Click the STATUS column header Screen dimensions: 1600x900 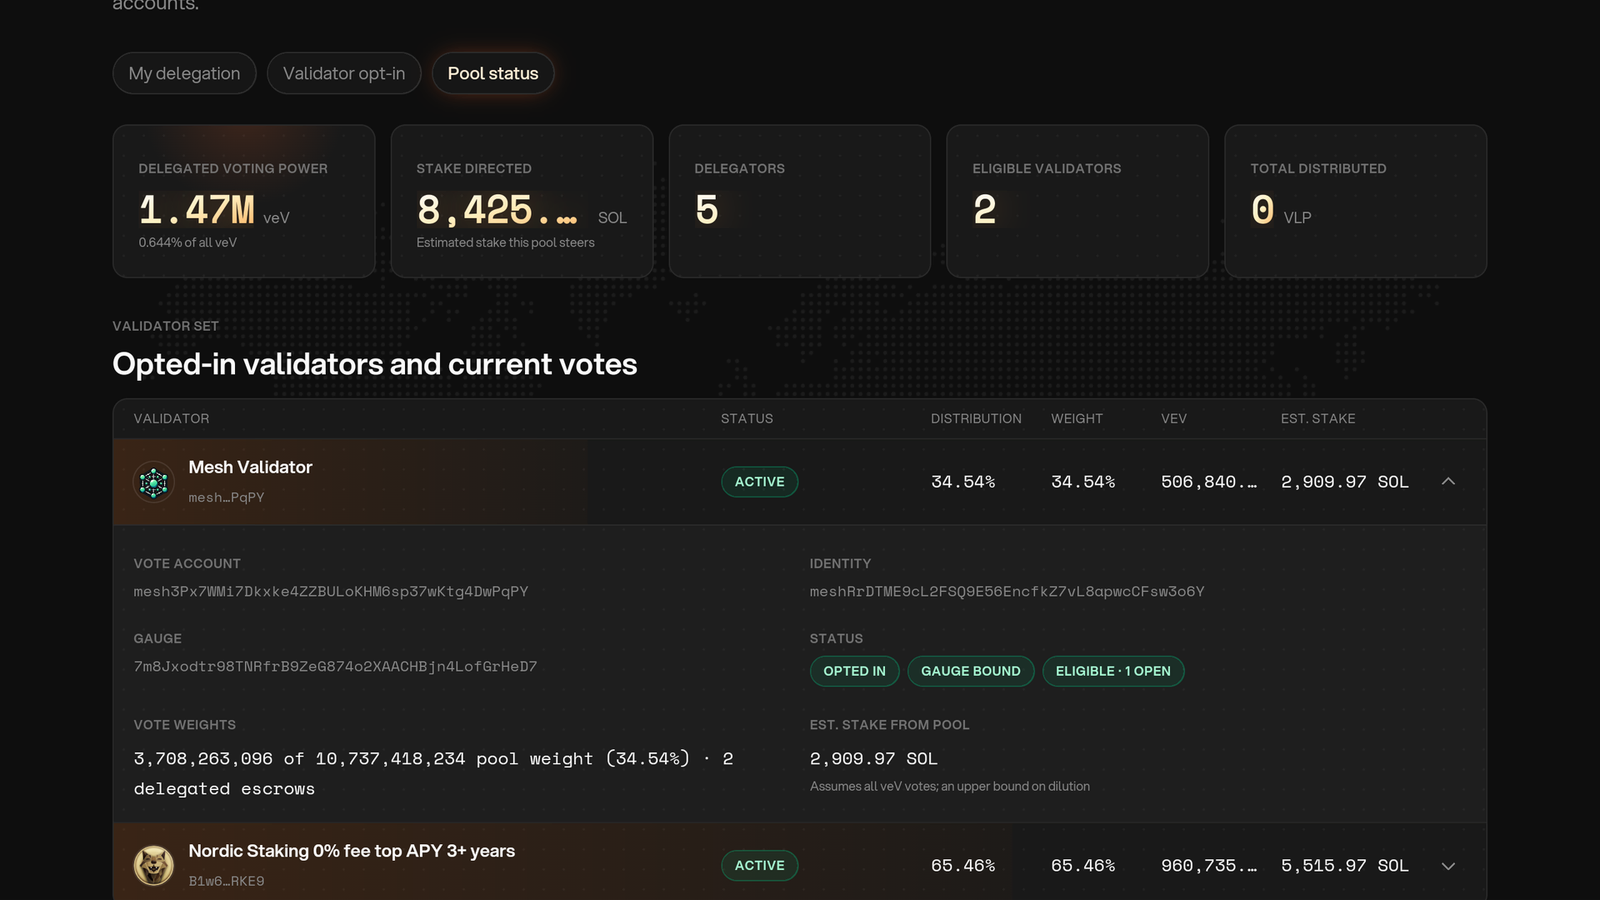[747, 419]
